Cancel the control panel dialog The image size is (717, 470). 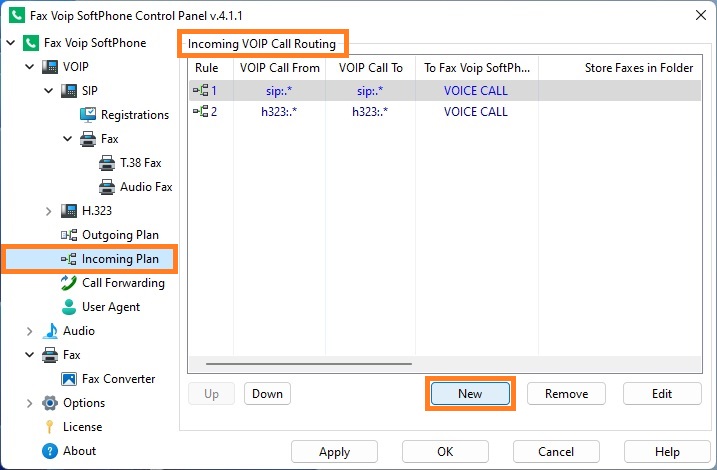[x=556, y=452]
